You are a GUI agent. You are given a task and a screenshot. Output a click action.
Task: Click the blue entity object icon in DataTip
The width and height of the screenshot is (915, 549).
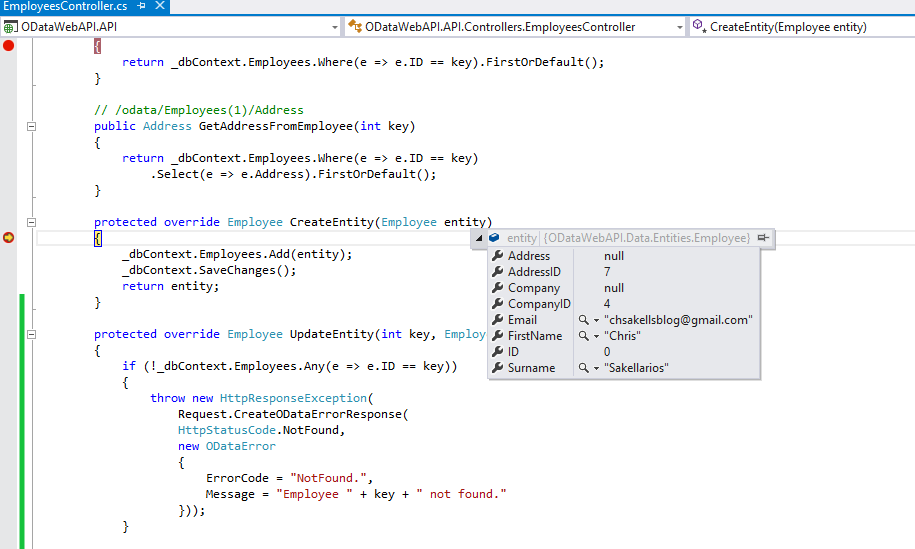click(x=494, y=238)
